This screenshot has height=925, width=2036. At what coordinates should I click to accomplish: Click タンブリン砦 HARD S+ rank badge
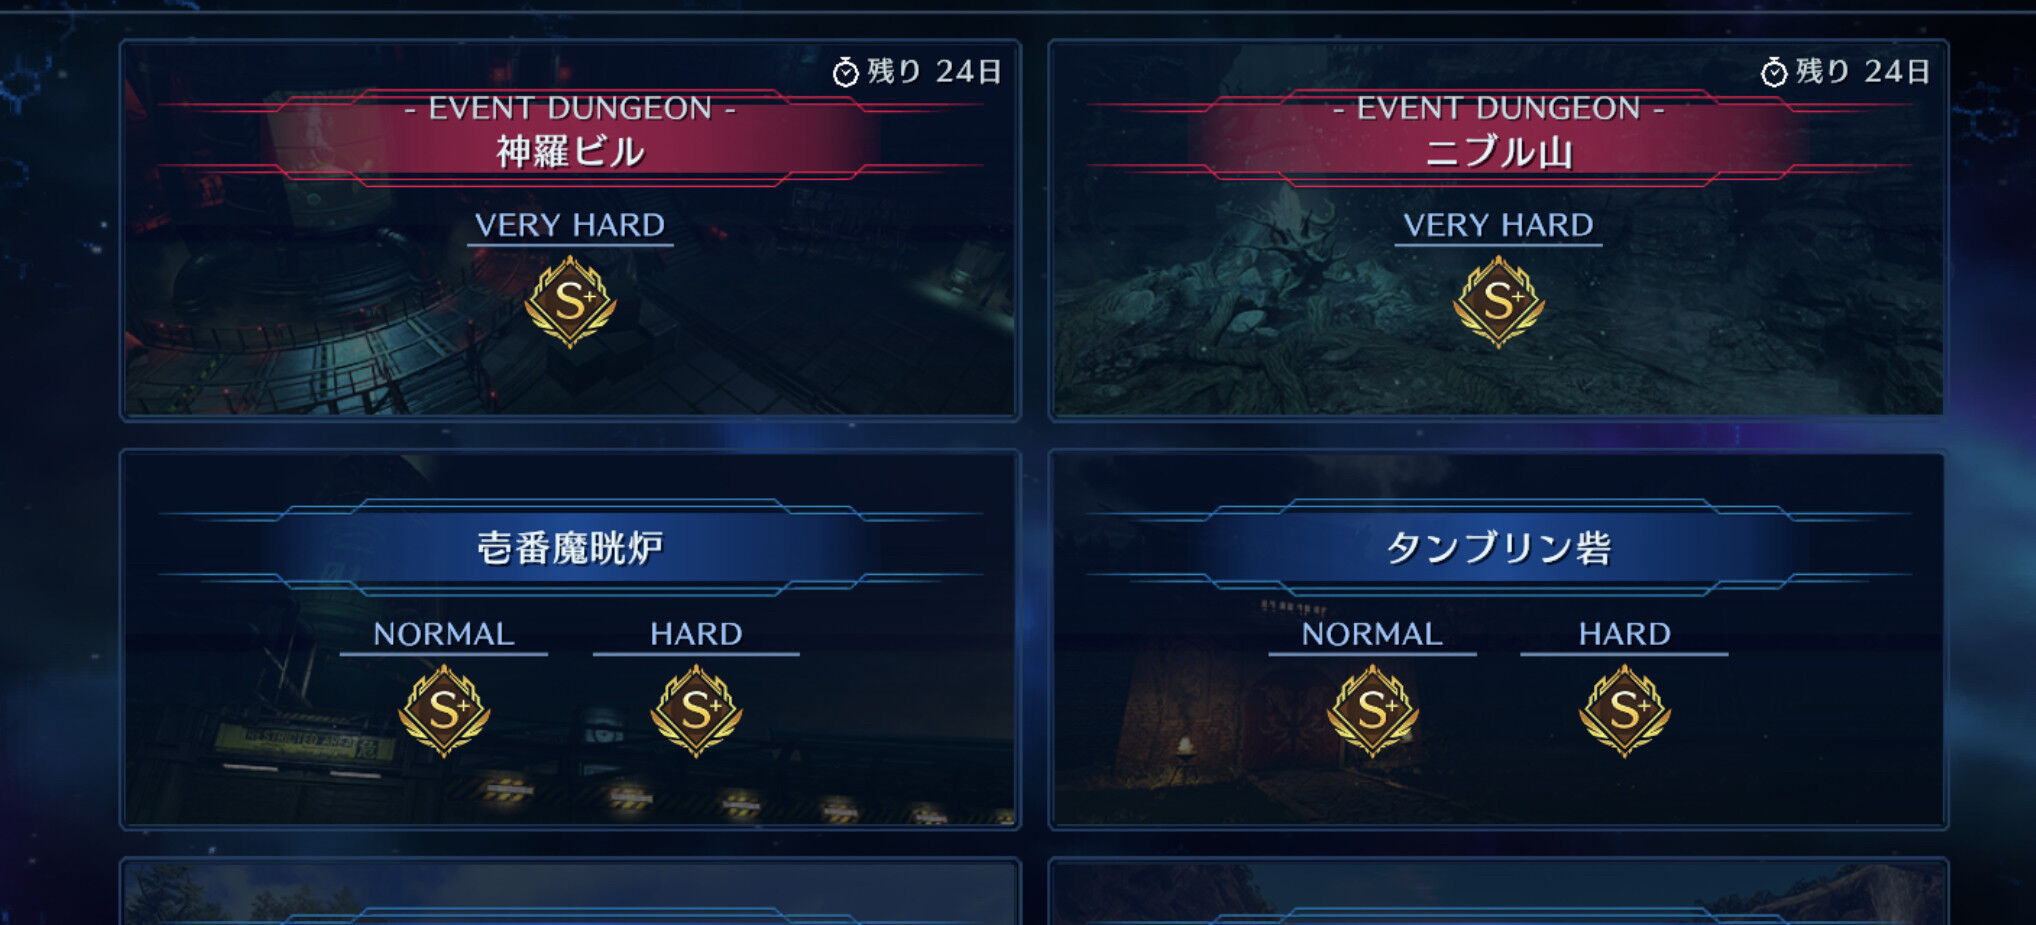click(x=1624, y=711)
